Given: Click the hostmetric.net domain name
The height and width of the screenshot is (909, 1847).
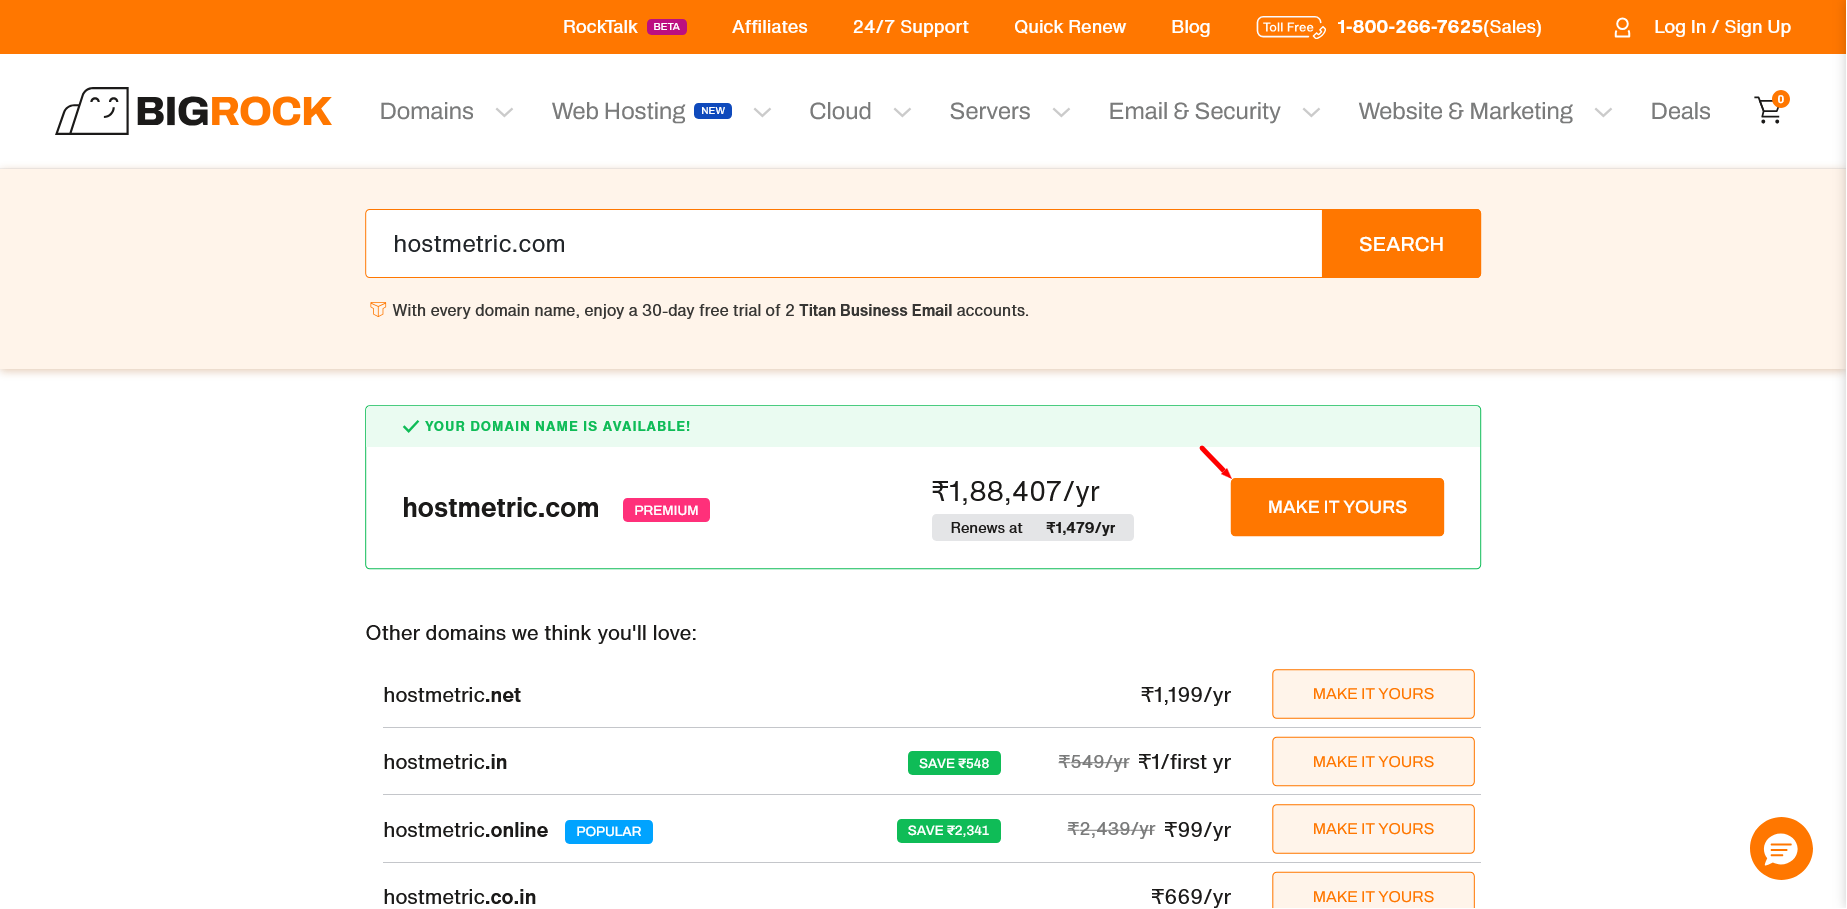Looking at the screenshot, I should click(x=452, y=695).
